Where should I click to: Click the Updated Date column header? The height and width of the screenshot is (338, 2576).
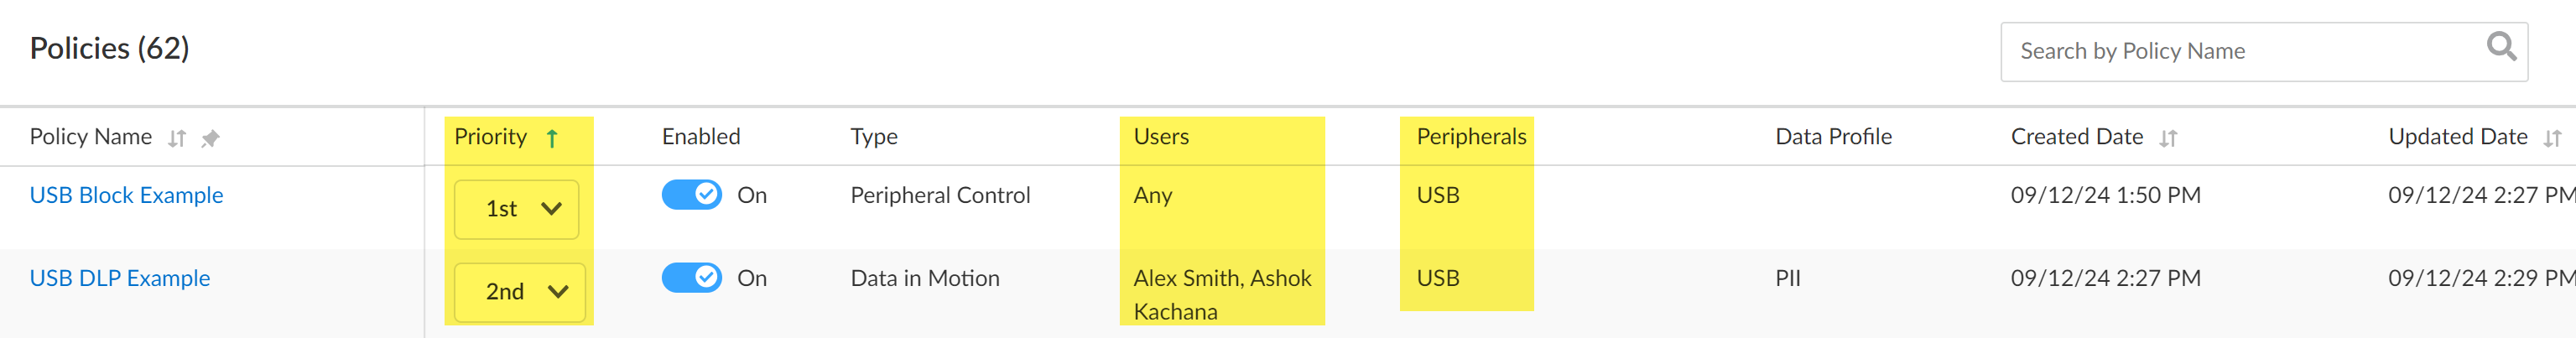(x=2457, y=137)
